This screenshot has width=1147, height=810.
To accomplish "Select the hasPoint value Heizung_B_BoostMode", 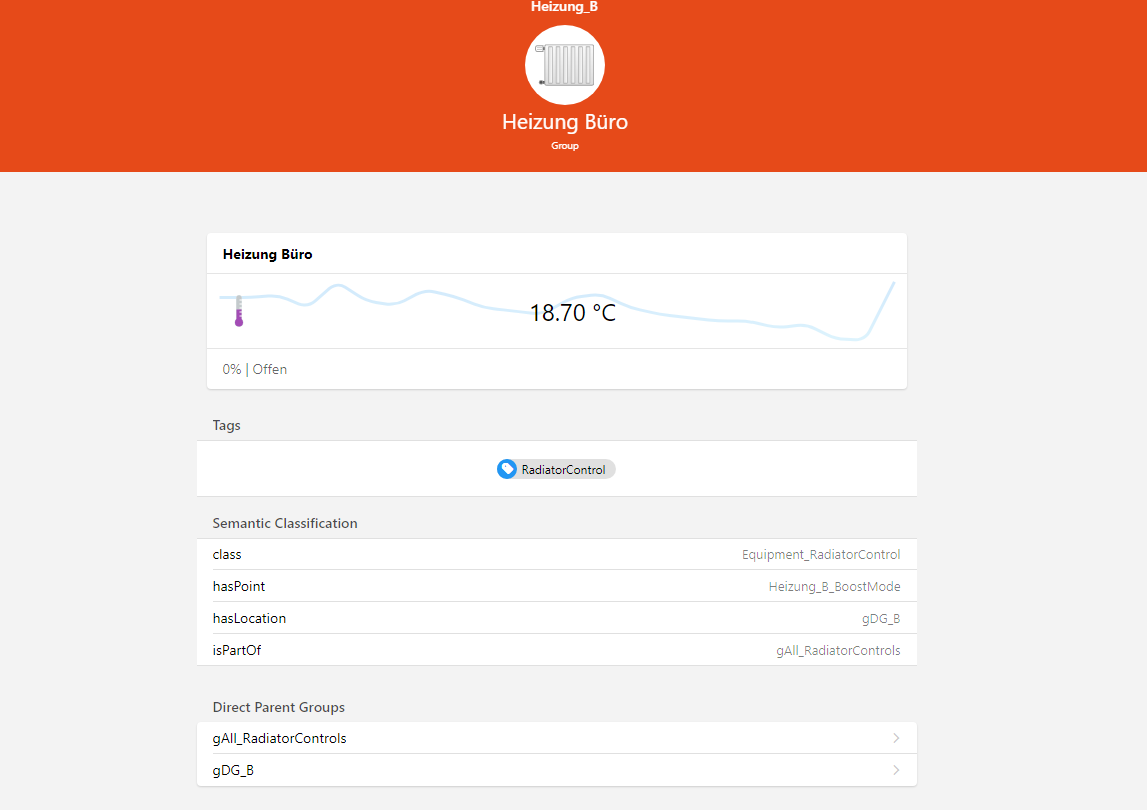I will click(834, 587).
